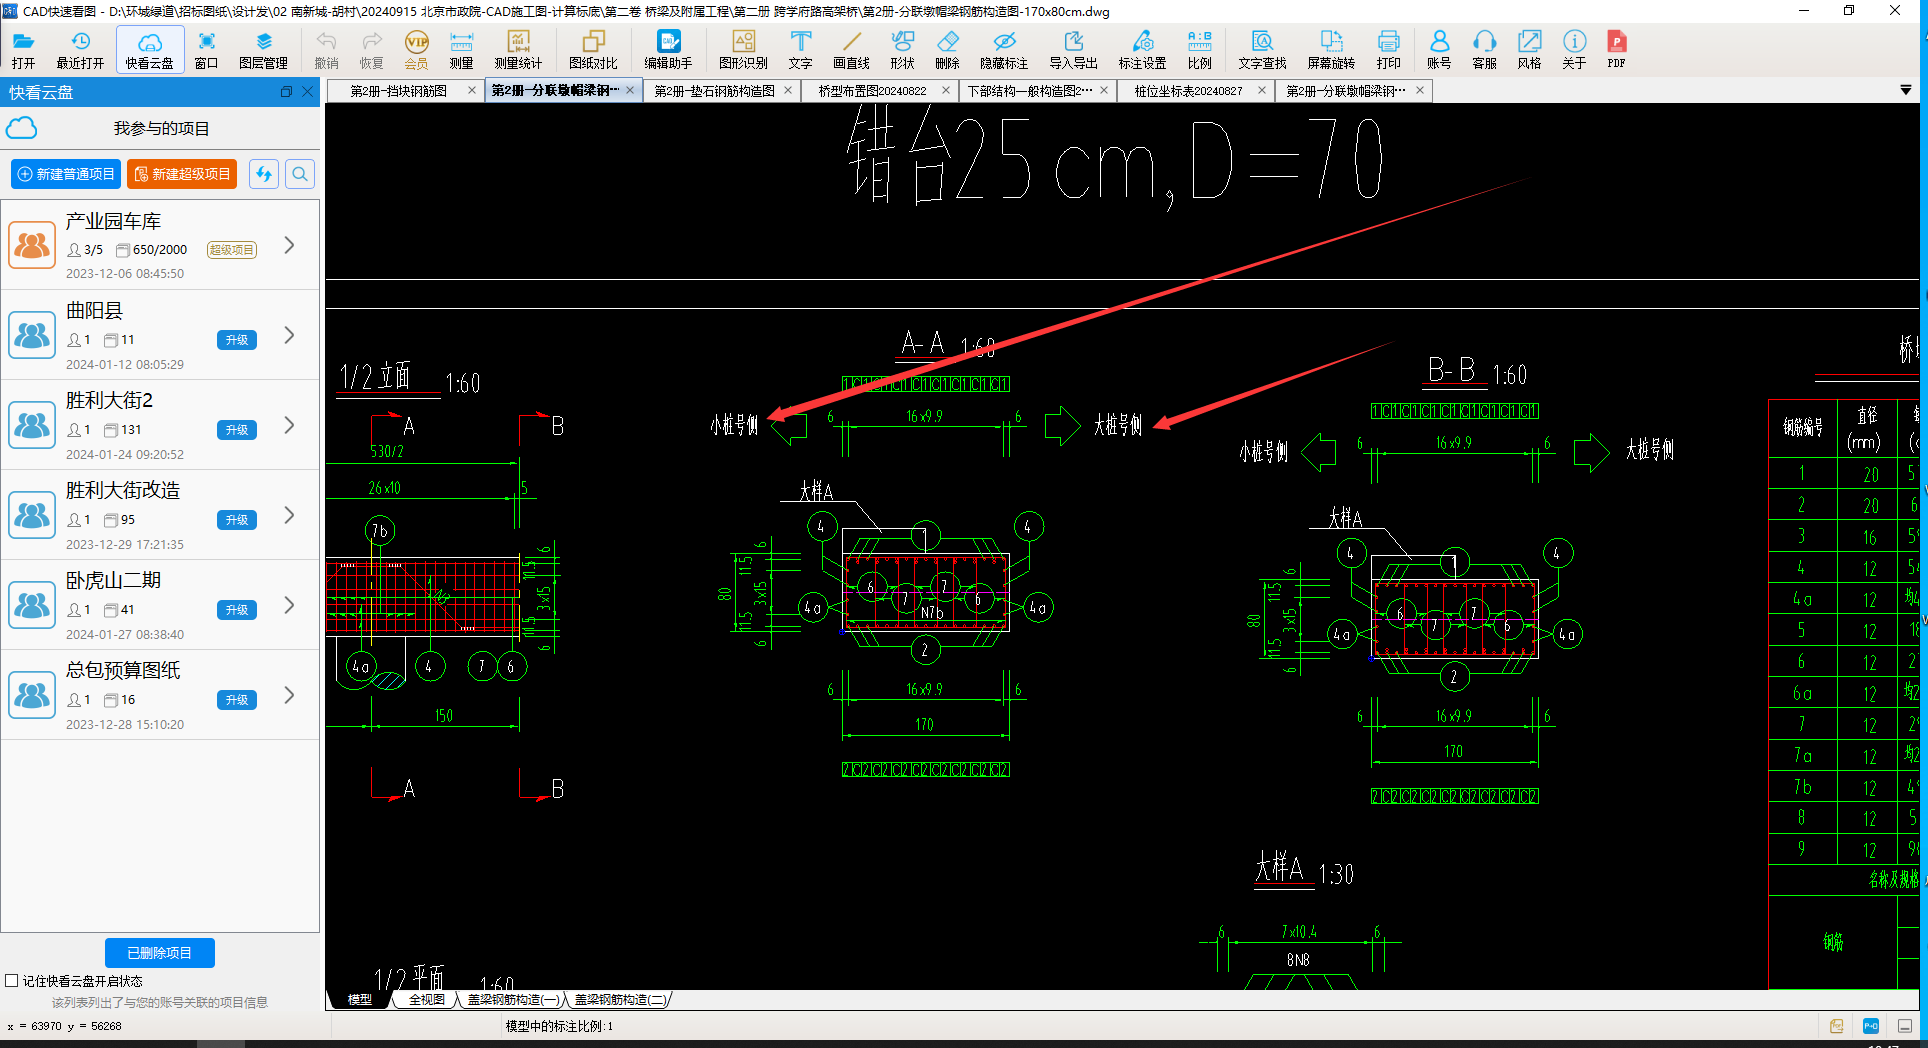The height and width of the screenshot is (1048, 1928).
Task: Click 升级 button for 曲阳县
Action: click(237, 340)
